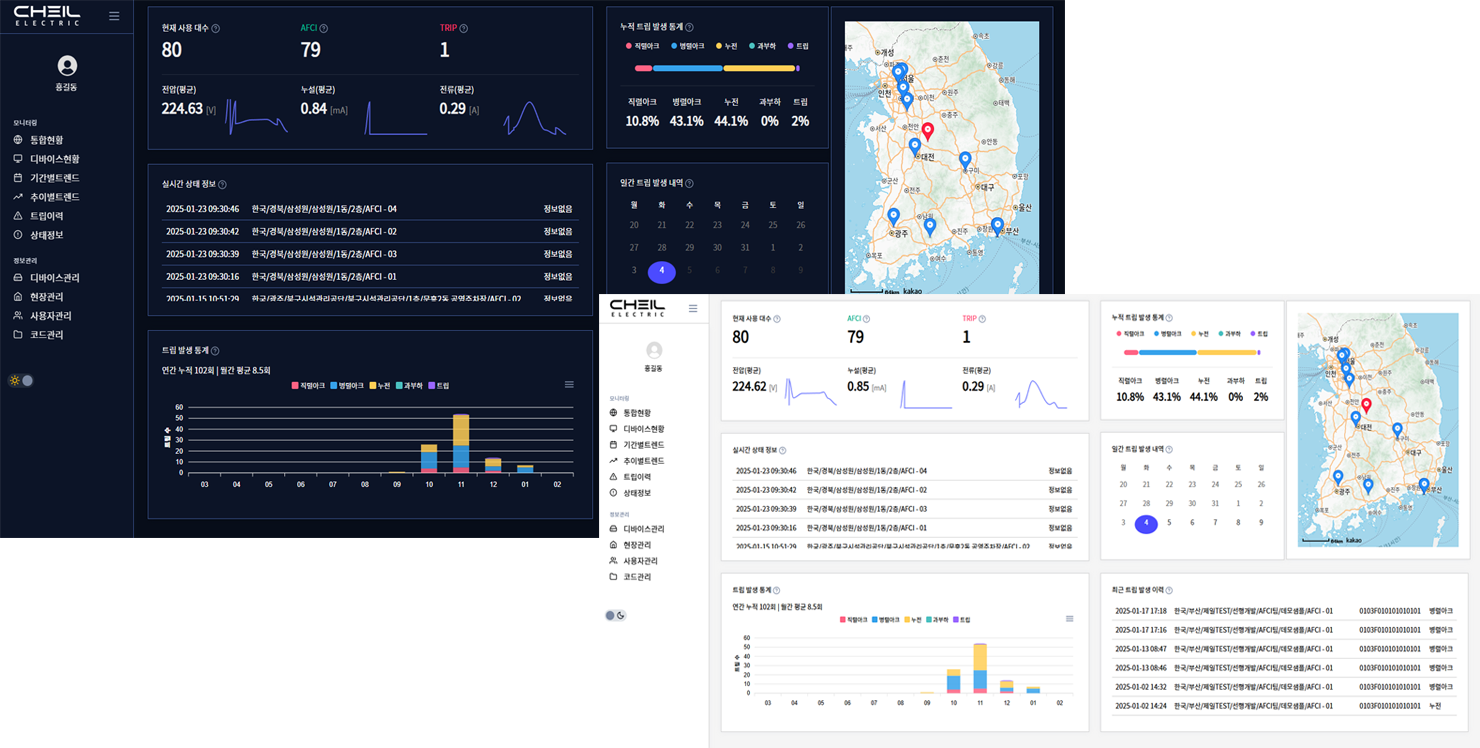Viewport: 1480px width, 748px height.
Task: Open chart options menu in dark 트립 발생 통계 panel
Action: click(x=569, y=384)
